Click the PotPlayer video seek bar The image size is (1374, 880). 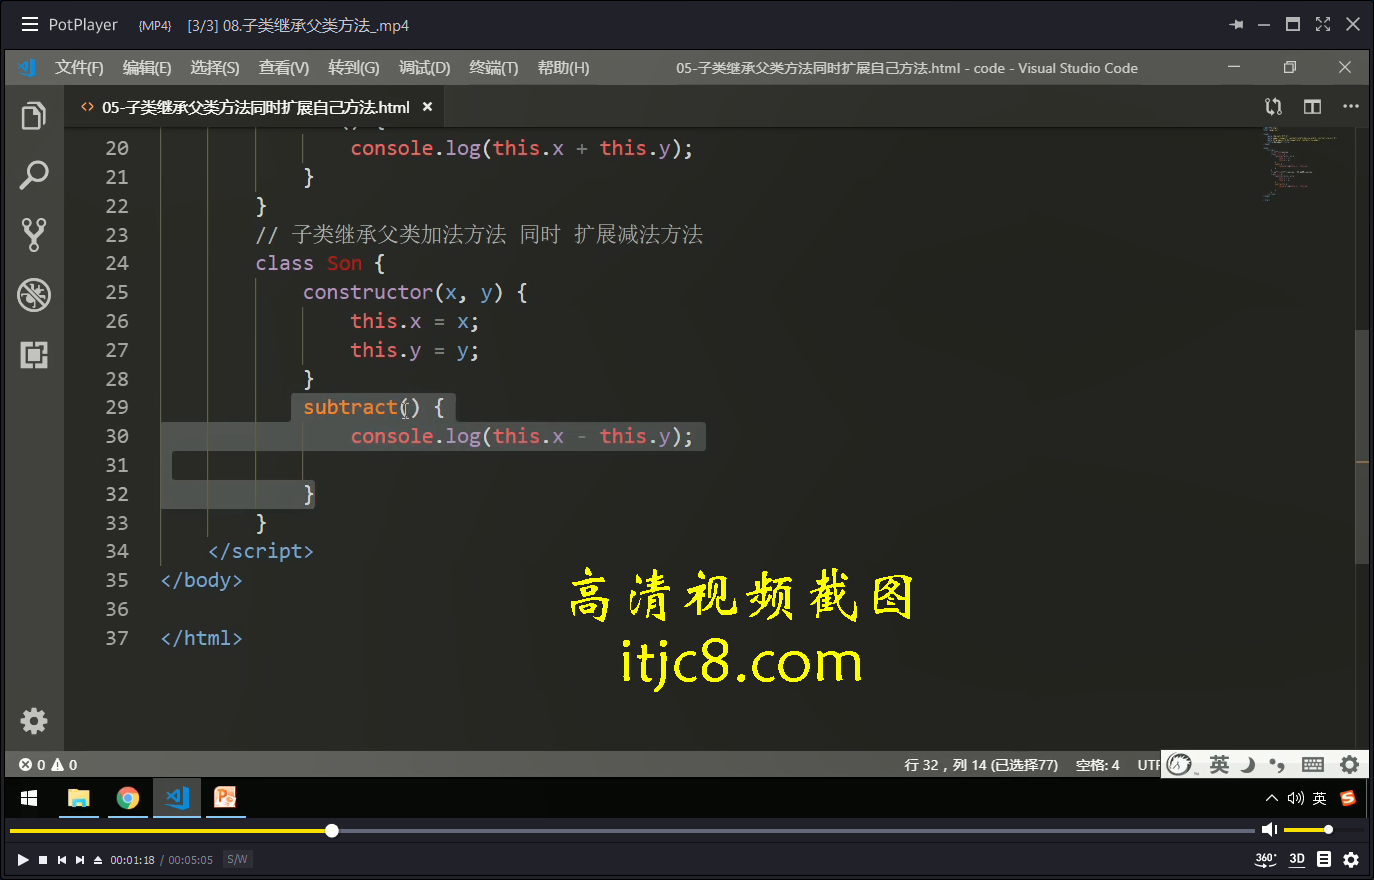[x=632, y=830]
